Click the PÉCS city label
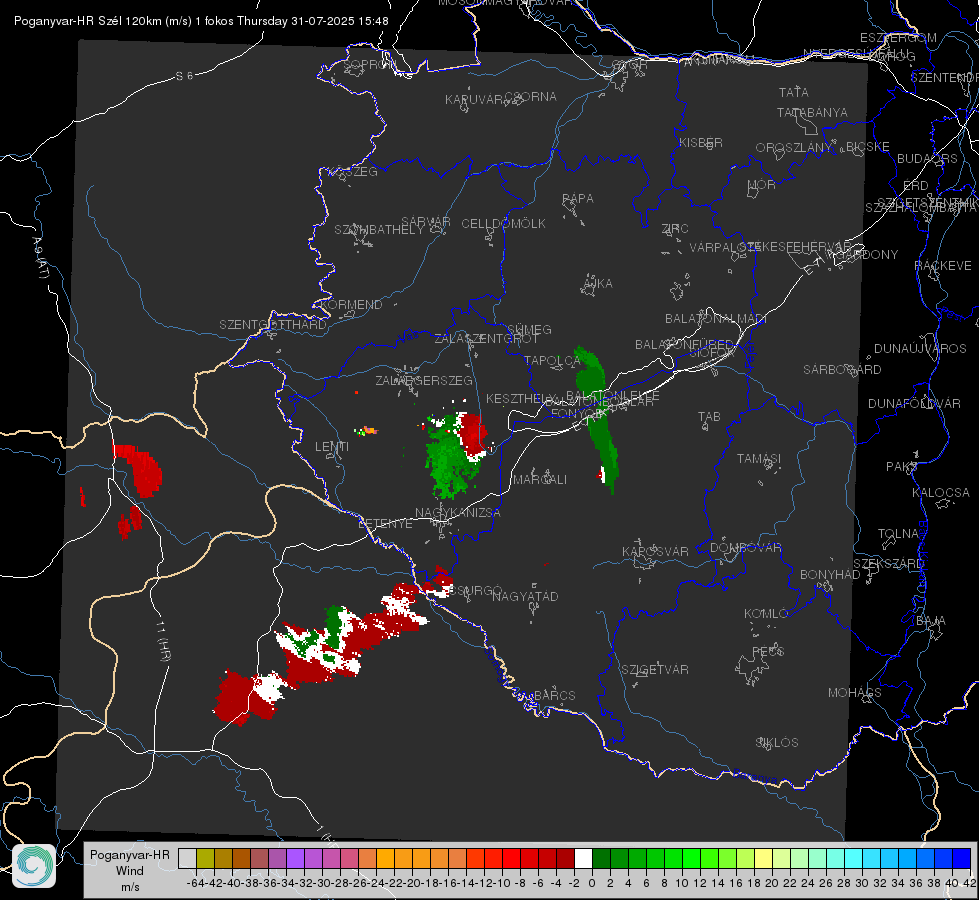The height and width of the screenshot is (900, 979). 767,651
